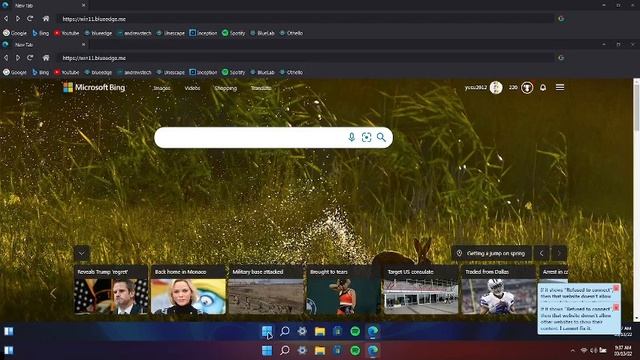Collapse the Bing news carousel with the down chevron
640x360 pixels.
coord(82,253)
